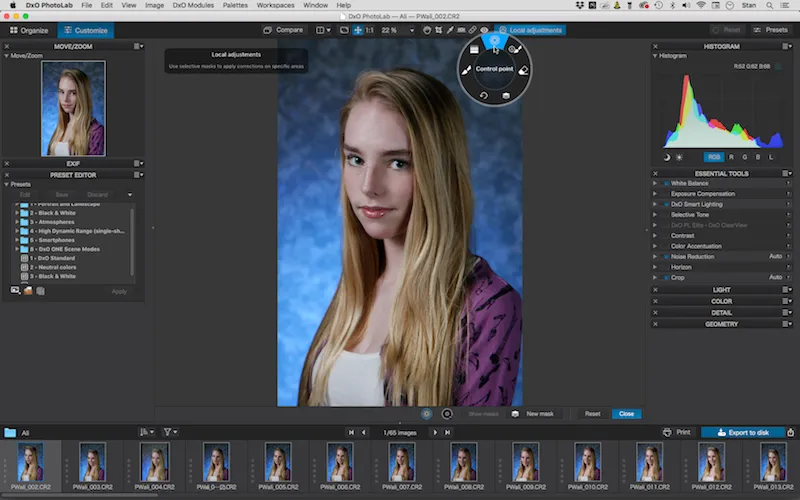Show only R channel in histogram
This screenshot has width=800, height=500.
tap(731, 157)
